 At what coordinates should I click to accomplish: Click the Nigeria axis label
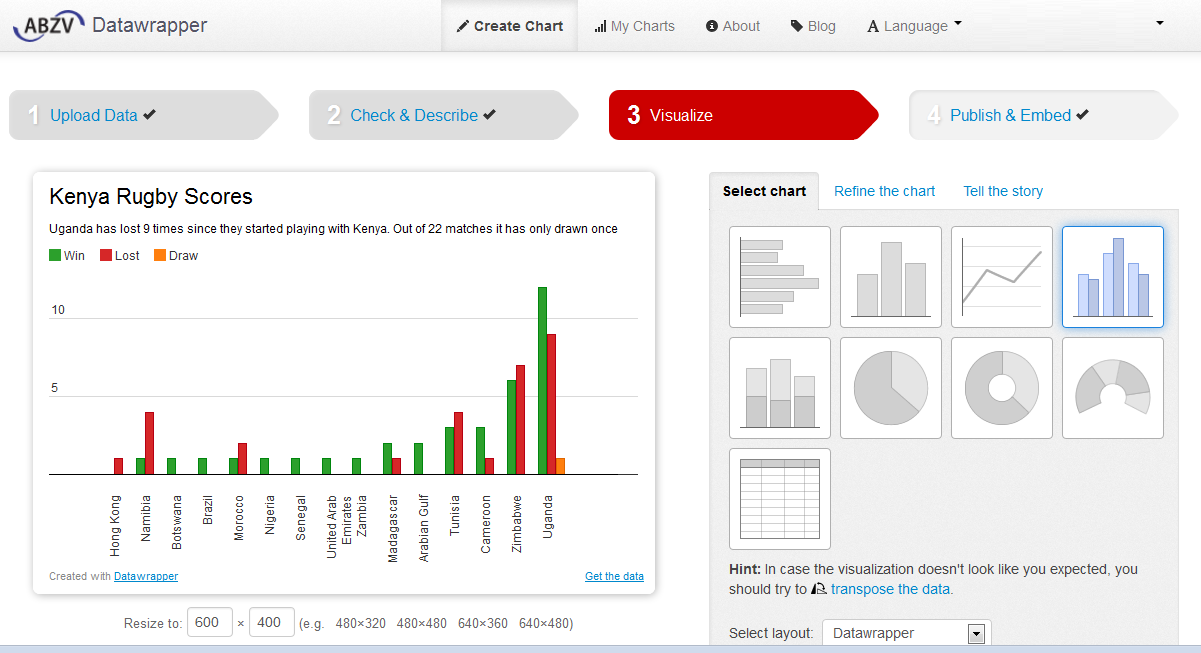tap(270, 516)
